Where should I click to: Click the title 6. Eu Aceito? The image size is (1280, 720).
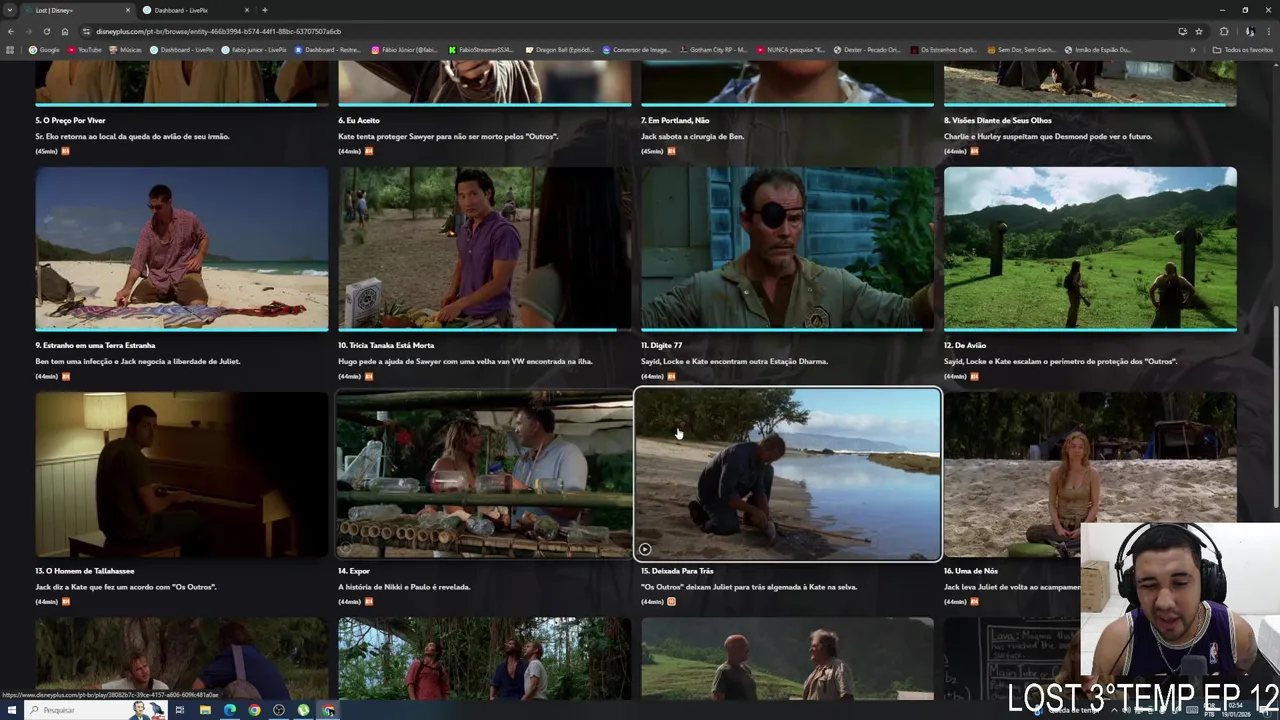(x=359, y=120)
